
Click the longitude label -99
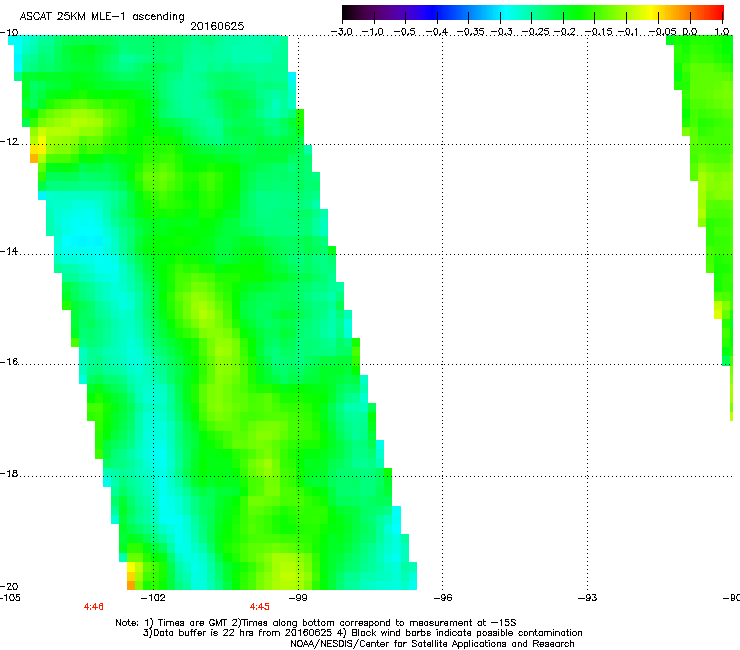pyautogui.click(x=298, y=598)
